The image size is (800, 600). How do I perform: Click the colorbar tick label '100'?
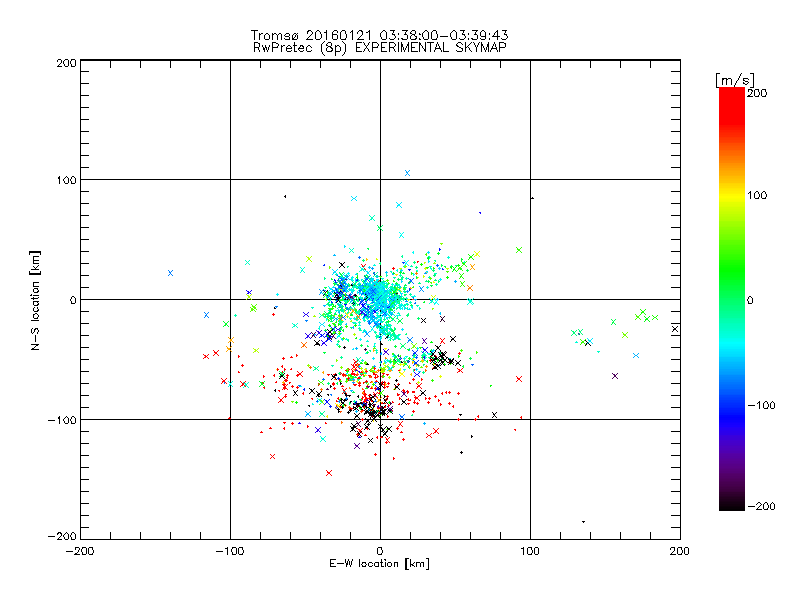coord(757,195)
